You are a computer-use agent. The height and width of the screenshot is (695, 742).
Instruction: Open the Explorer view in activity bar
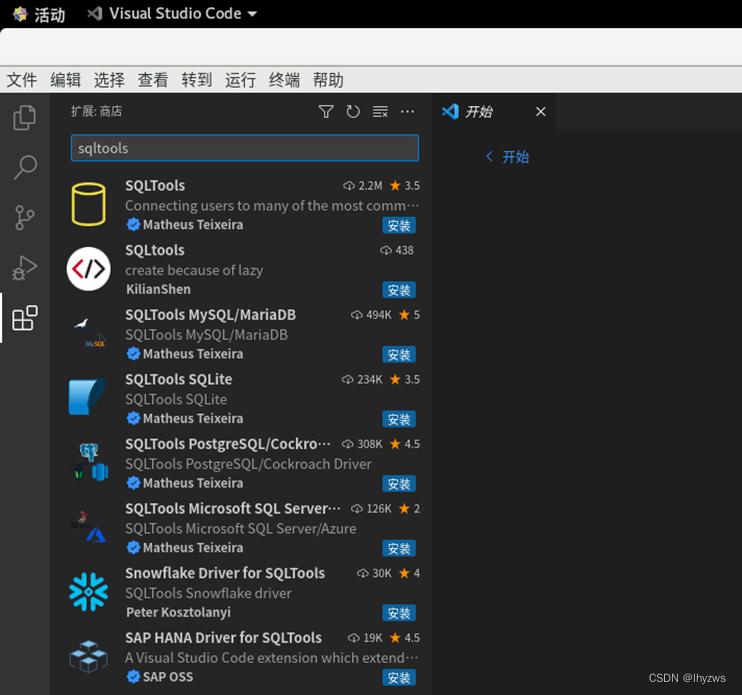tap(25, 117)
